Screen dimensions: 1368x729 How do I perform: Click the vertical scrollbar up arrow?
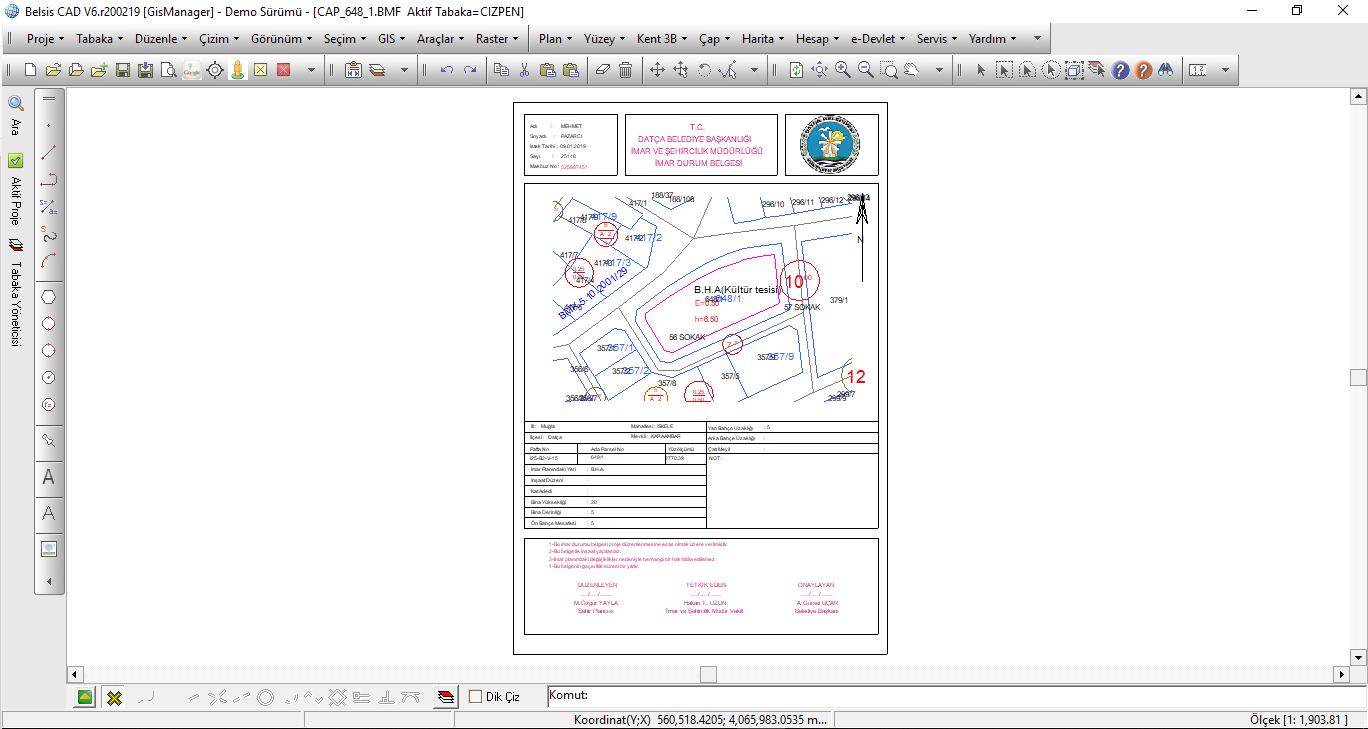pyautogui.click(x=1357, y=97)
